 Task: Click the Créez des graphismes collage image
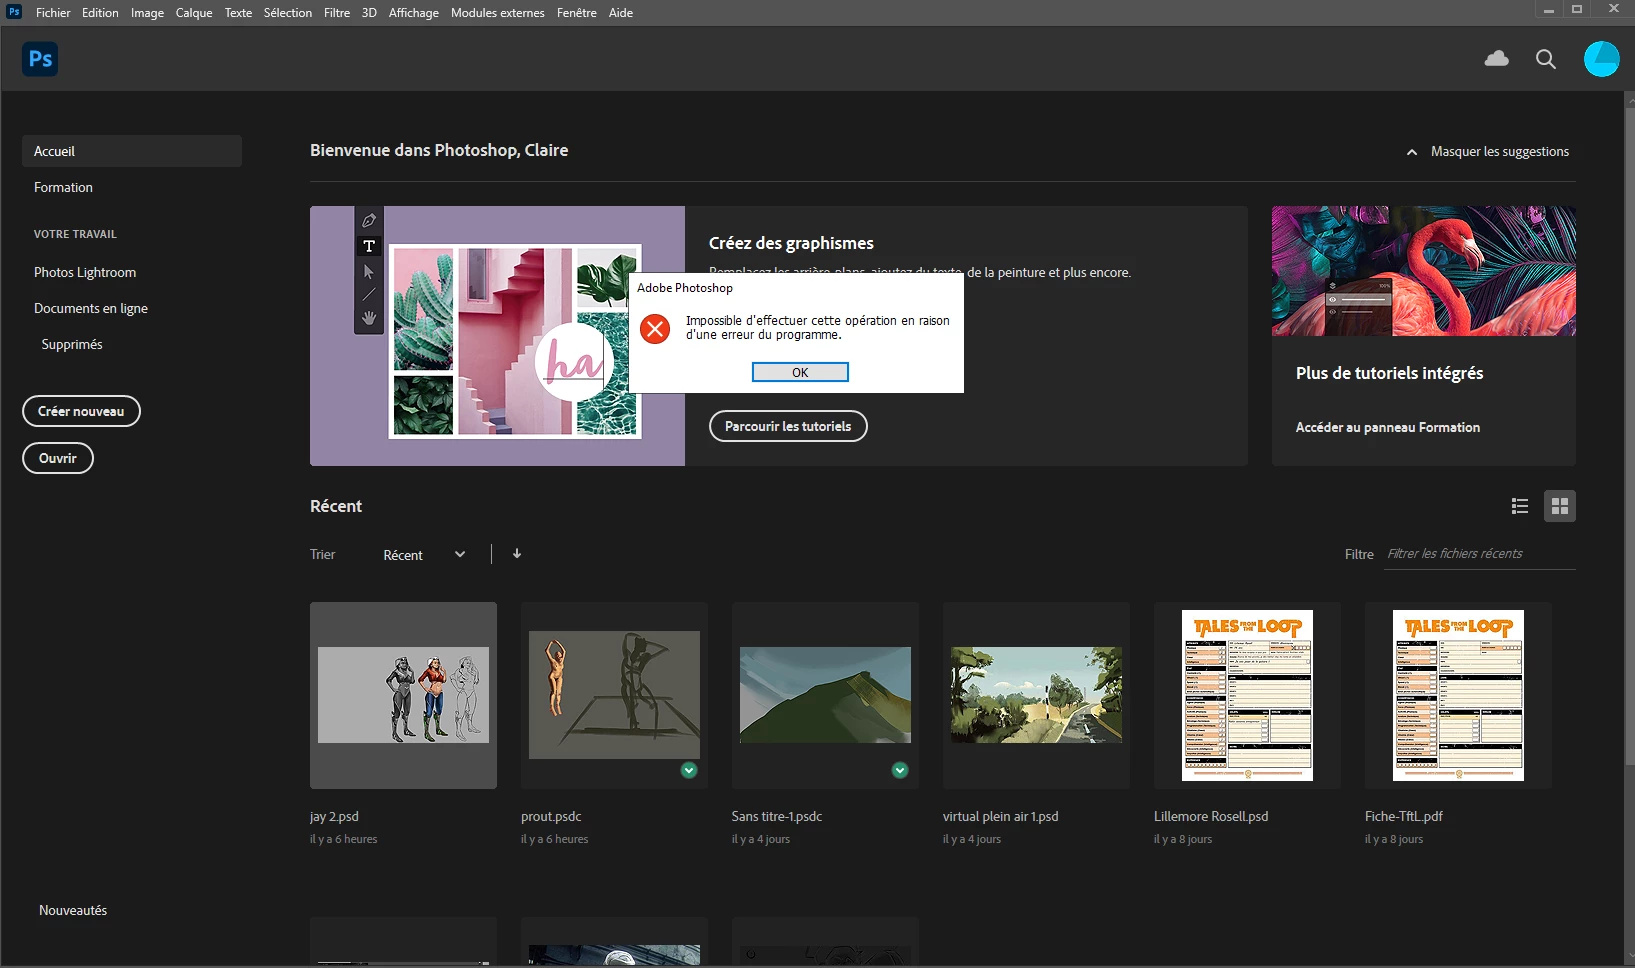(x=497, y=336)
